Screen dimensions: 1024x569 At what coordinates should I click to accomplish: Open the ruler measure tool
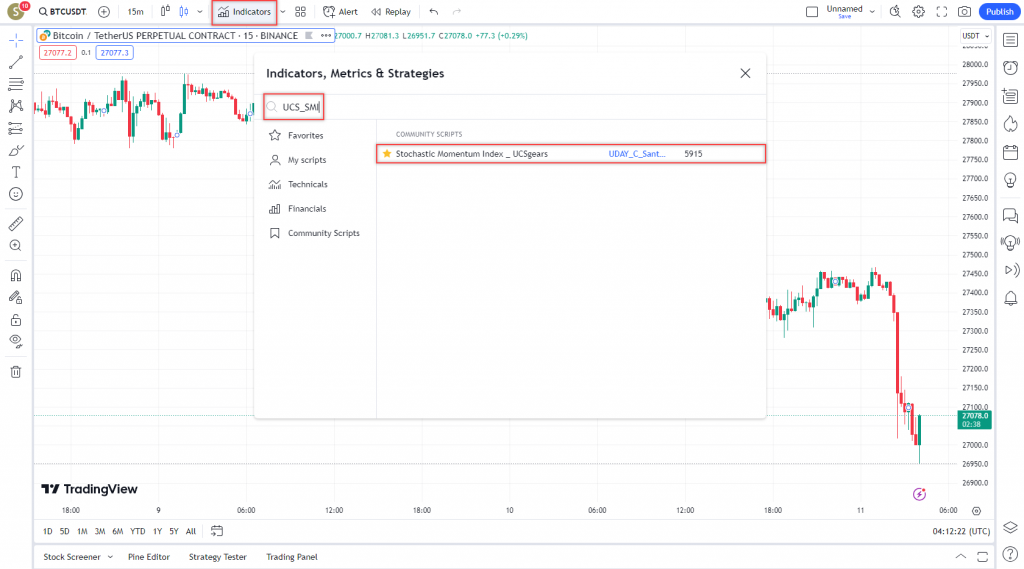tap(15, 223)
